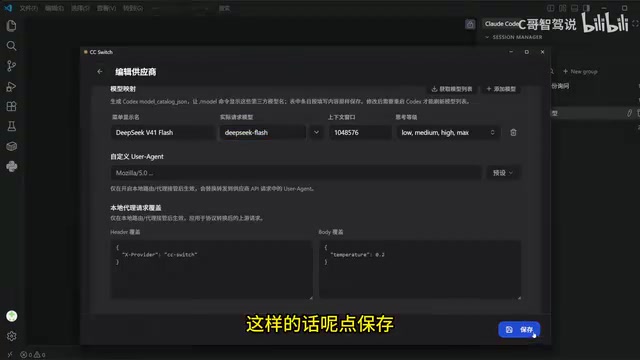Open VS Code Source Control view
This screenshot has height=360, width=640.
pyautogui.click(x=11, y=66)
